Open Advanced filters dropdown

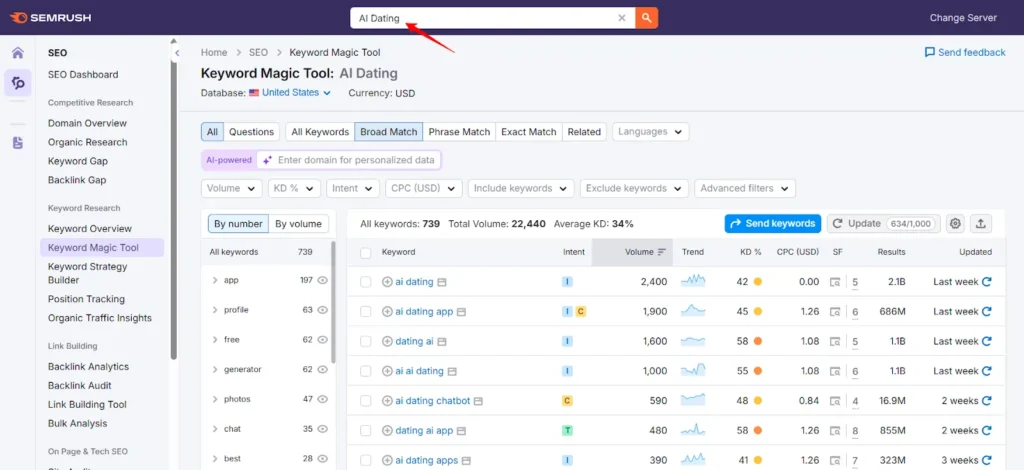tap(745, 188)
